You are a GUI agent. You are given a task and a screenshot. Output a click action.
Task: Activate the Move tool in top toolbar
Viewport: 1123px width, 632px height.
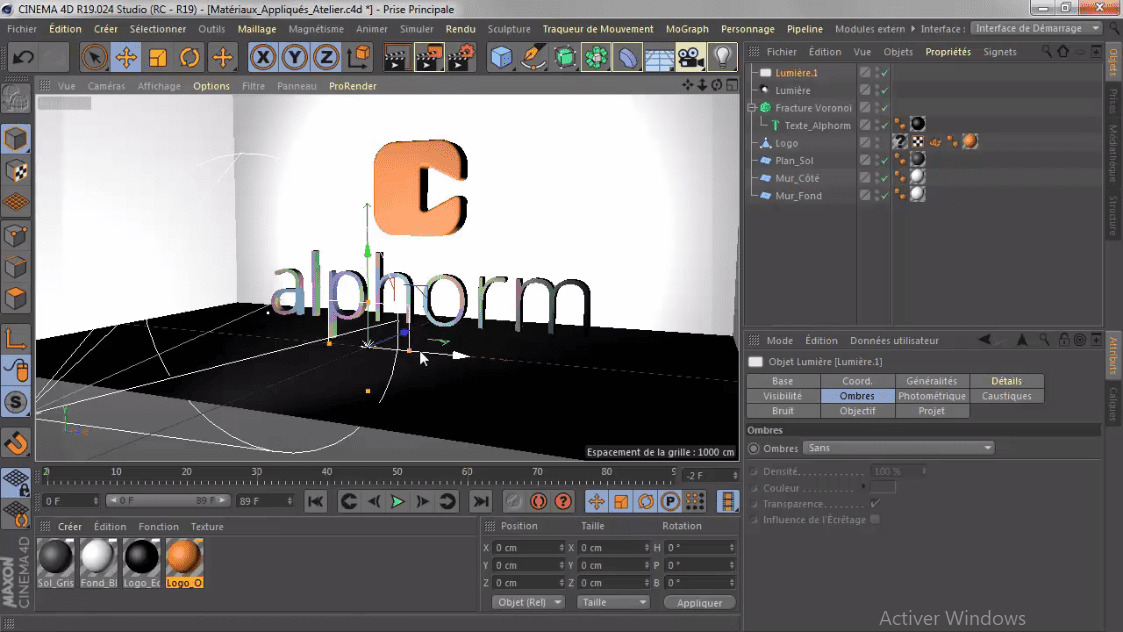point(126,57)
